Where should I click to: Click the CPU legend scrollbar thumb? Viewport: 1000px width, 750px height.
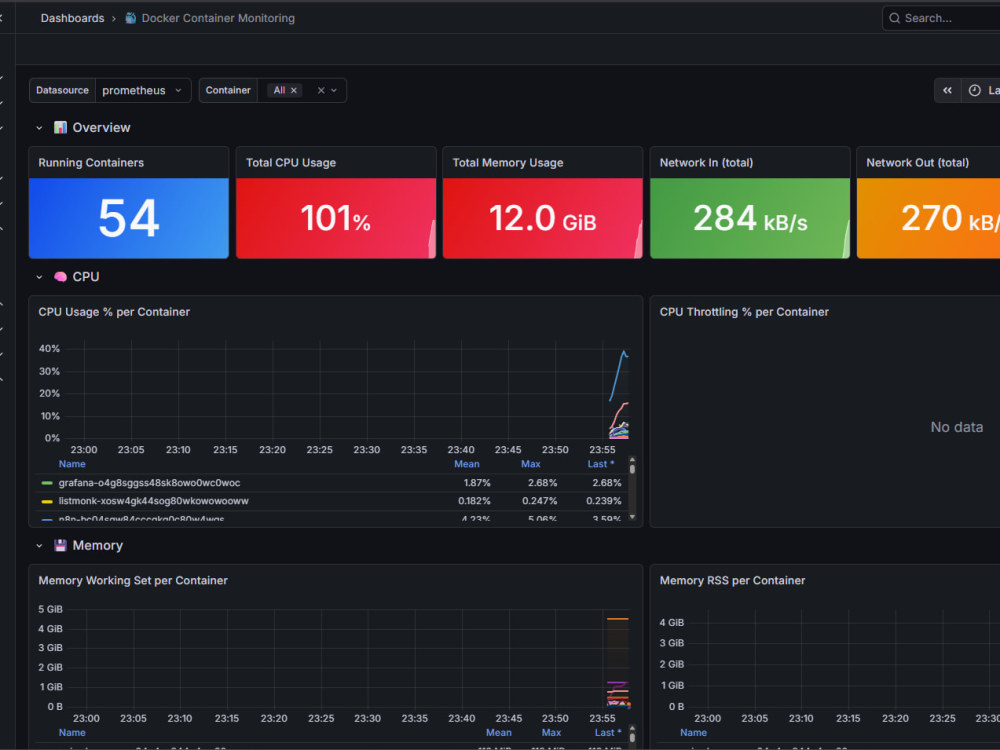point(632,469)
